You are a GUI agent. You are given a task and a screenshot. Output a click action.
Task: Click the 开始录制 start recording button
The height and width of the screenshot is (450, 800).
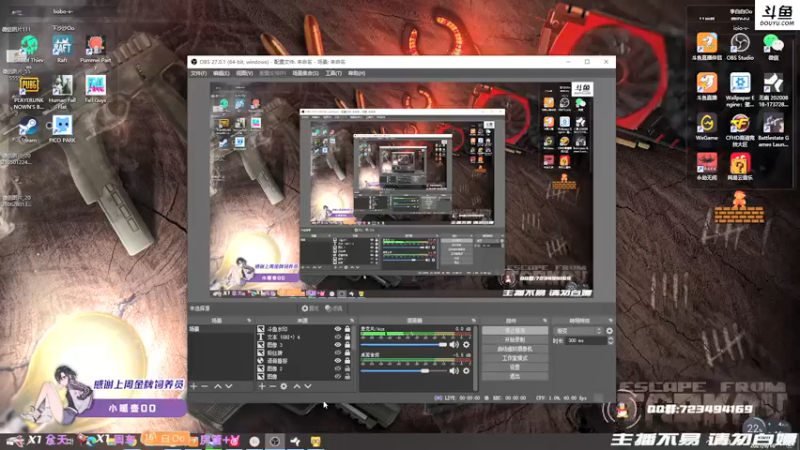coord(514,340)
